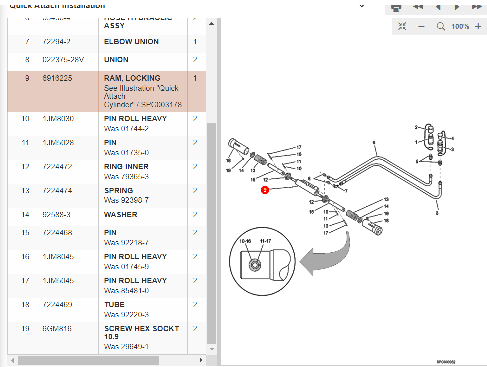Click part number 7224474
Screen dimensions: 487x367
coord(57,191)
